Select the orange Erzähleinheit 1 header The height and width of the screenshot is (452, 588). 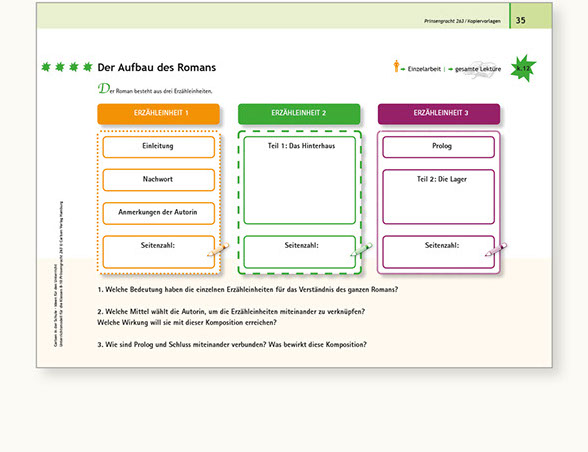159,114
